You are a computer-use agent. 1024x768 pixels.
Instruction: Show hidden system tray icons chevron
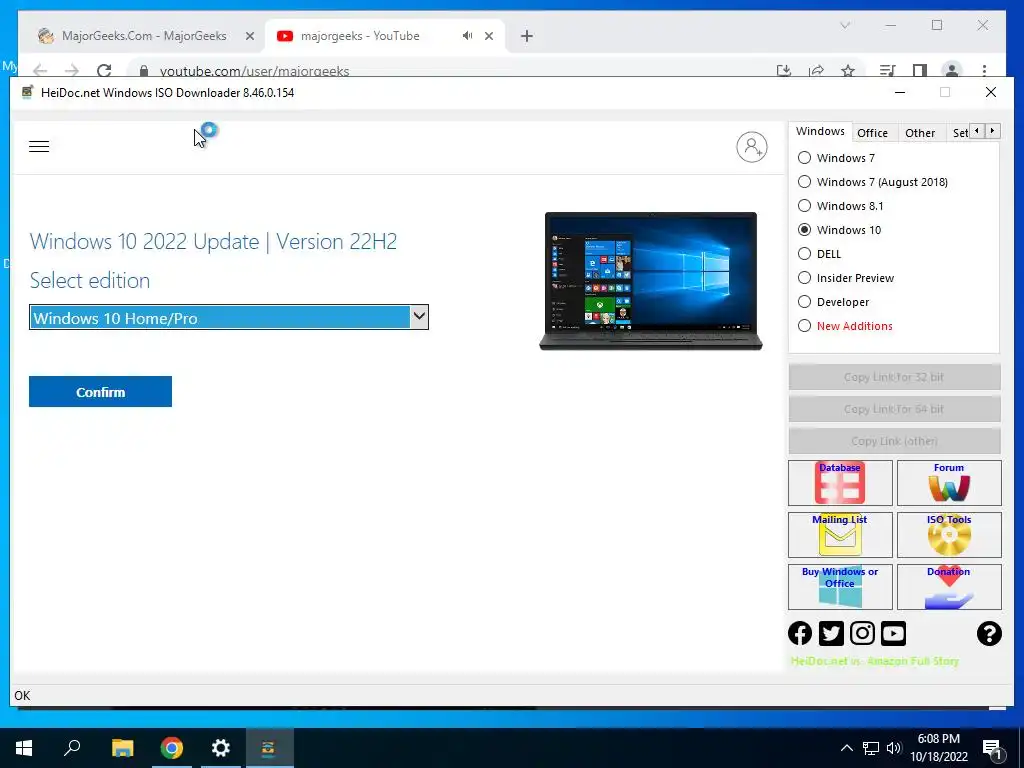point(846,748)
